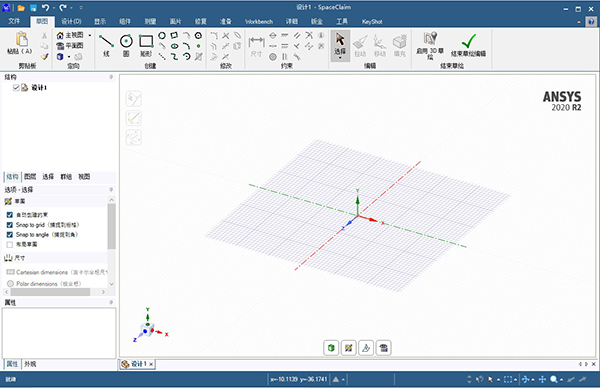The image size is (600, 388).
Task: Click the Undo arrow in title bar
Action: point(45,8)
